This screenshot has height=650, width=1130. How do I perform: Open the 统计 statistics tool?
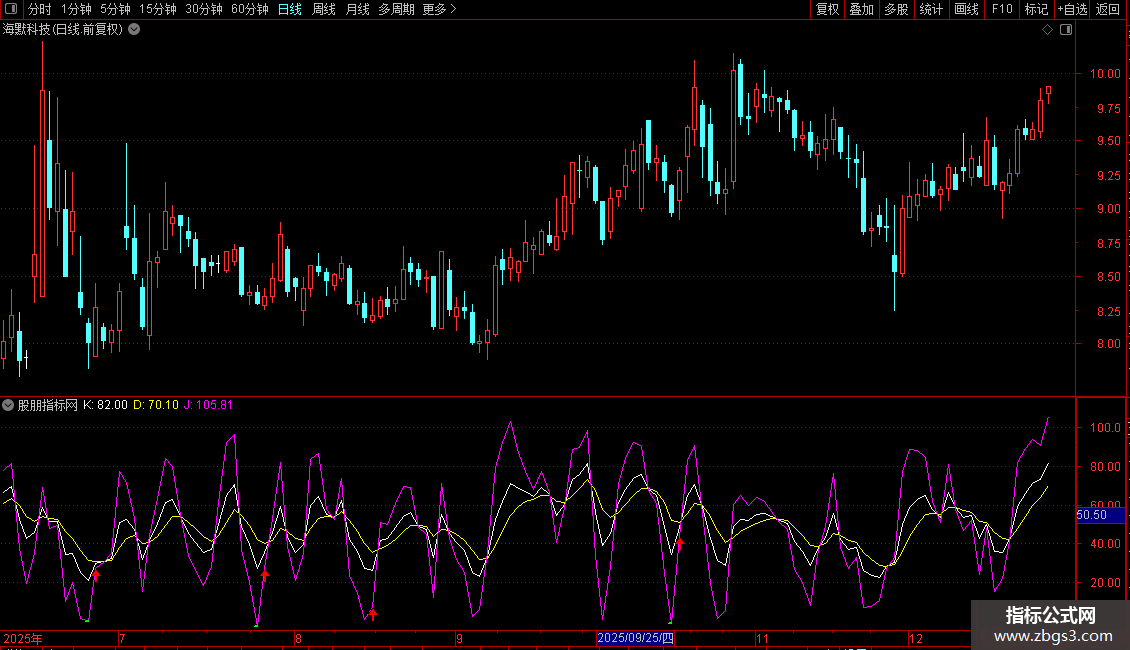[931, 10]
